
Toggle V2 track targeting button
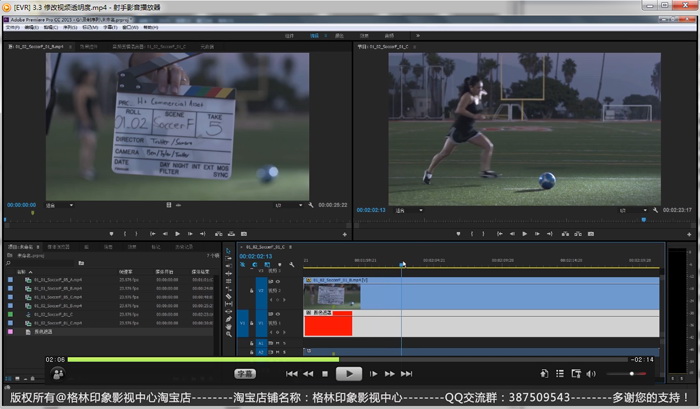point(261,291)
